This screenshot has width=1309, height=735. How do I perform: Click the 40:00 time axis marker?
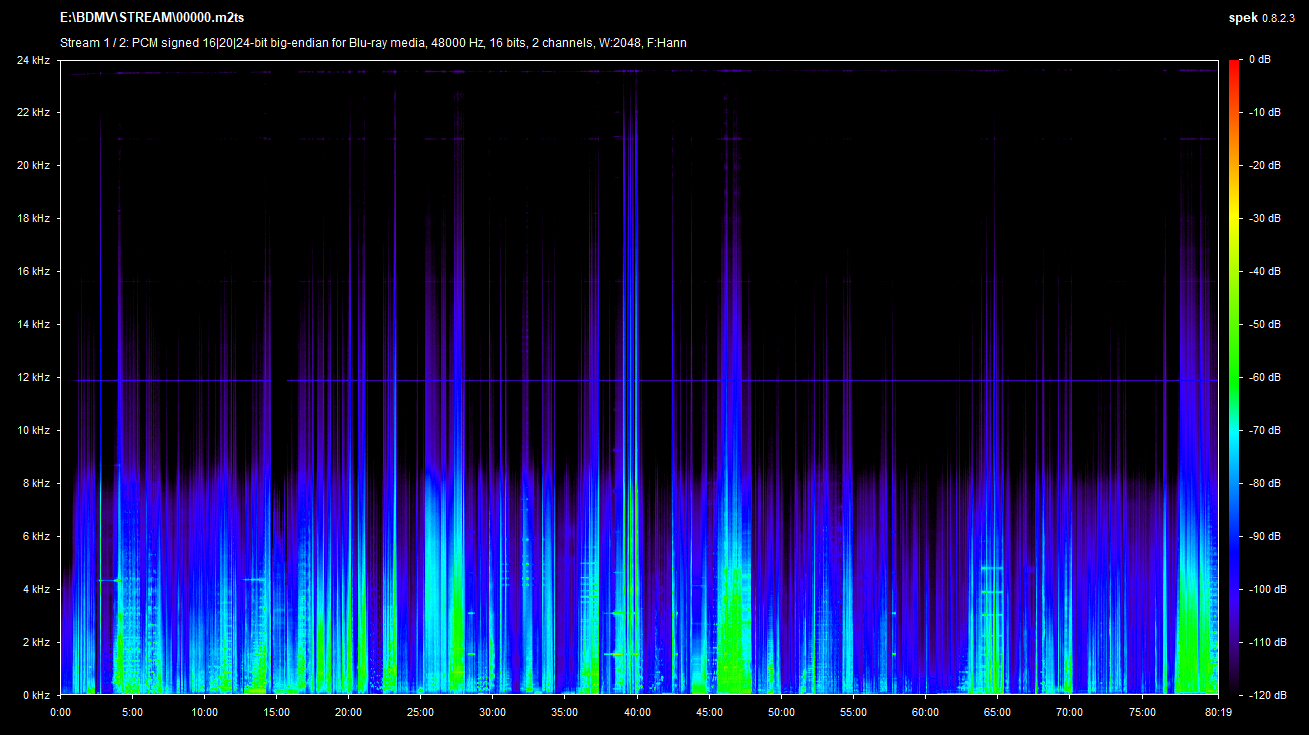click(637, 713)
